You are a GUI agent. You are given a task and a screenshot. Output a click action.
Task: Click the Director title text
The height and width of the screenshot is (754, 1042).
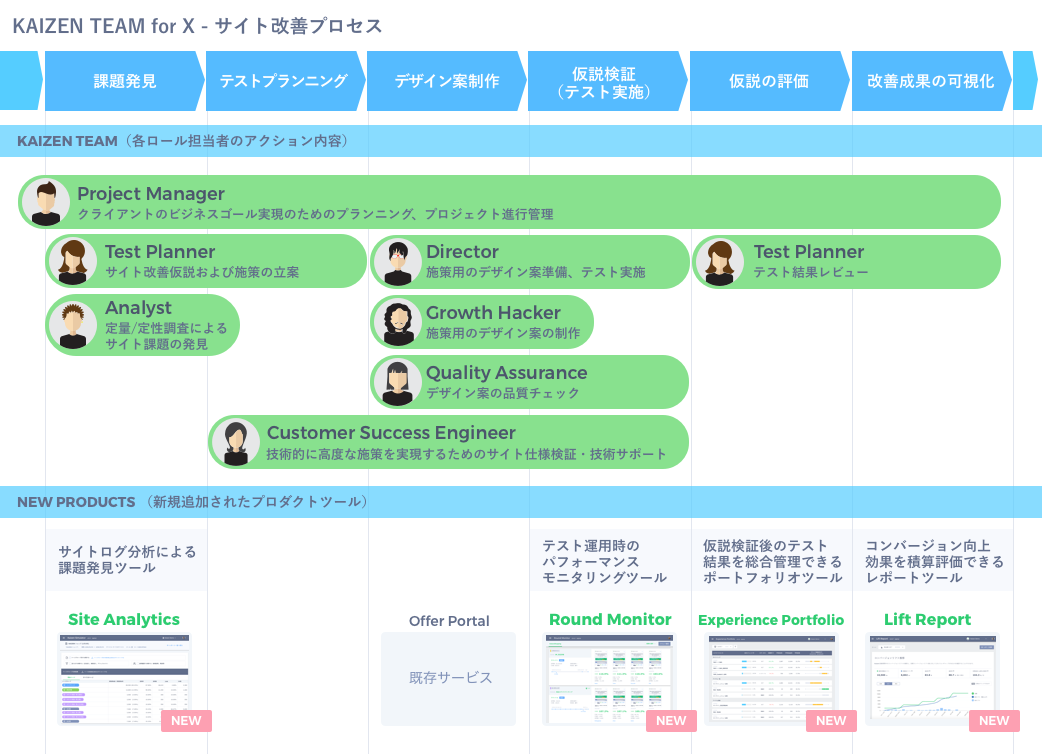[462, 252]
